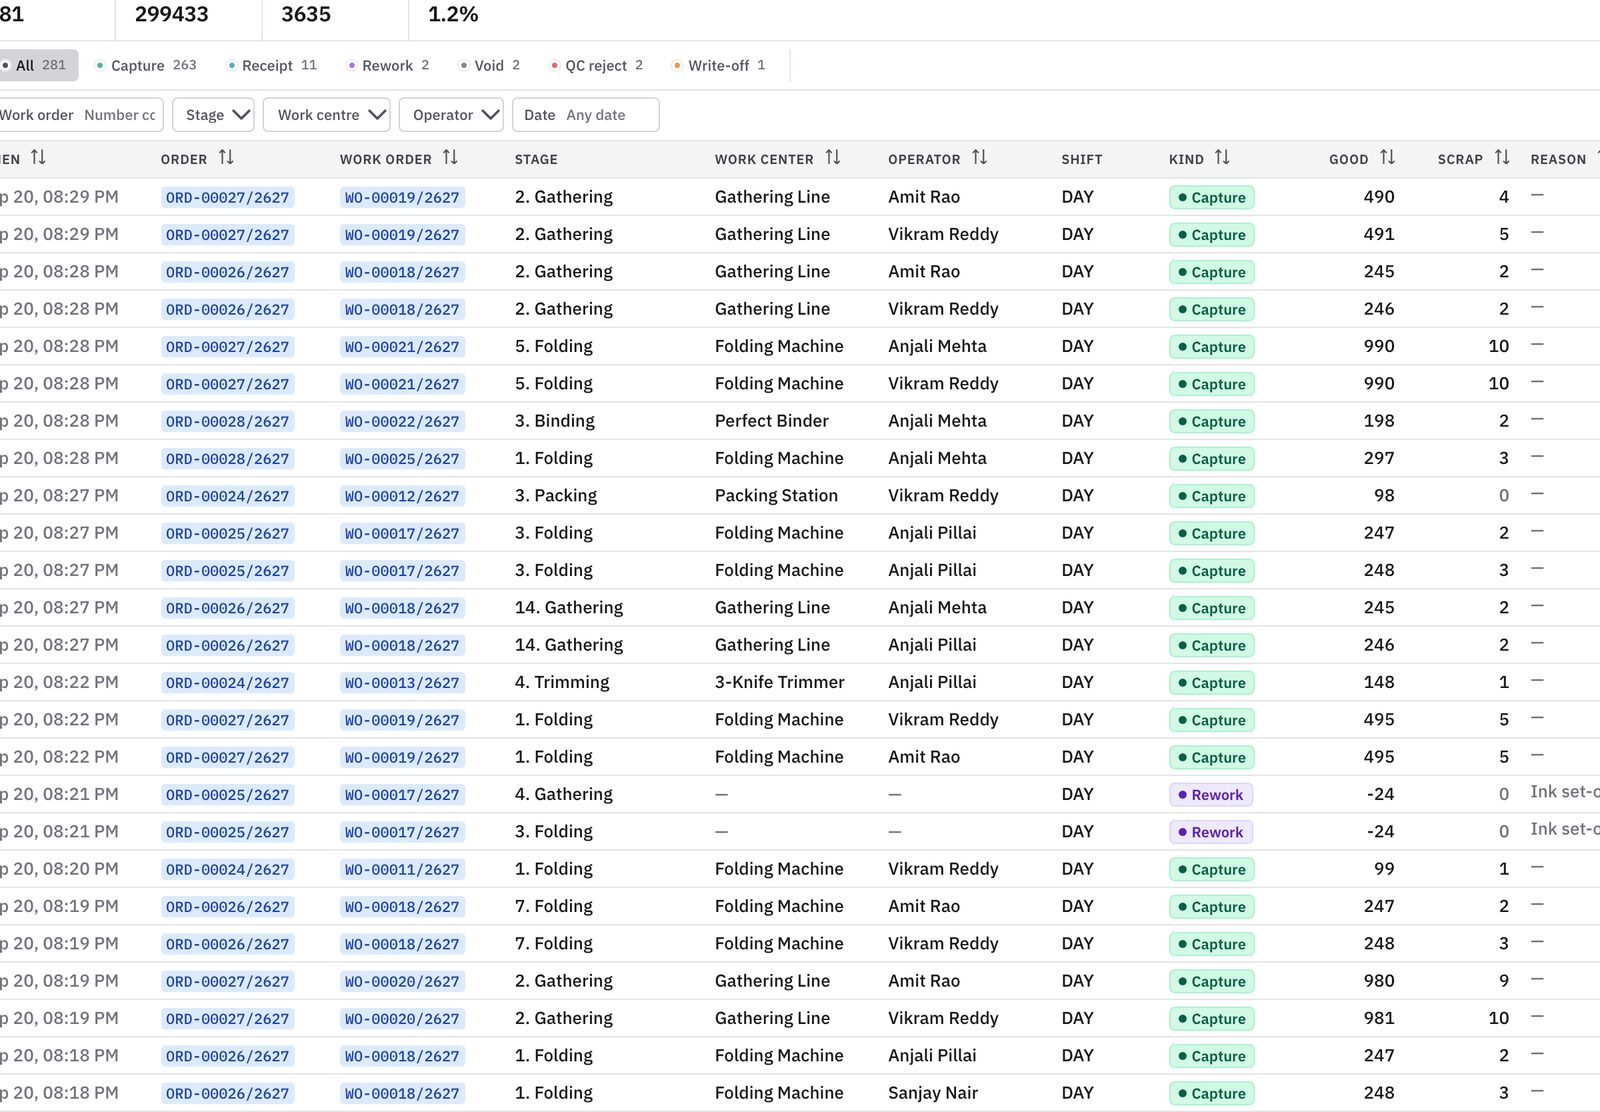This screenshot has height=1112, width=1600.
Task: Click the '3. Packing' stage cell
Action: click(555, 495)
